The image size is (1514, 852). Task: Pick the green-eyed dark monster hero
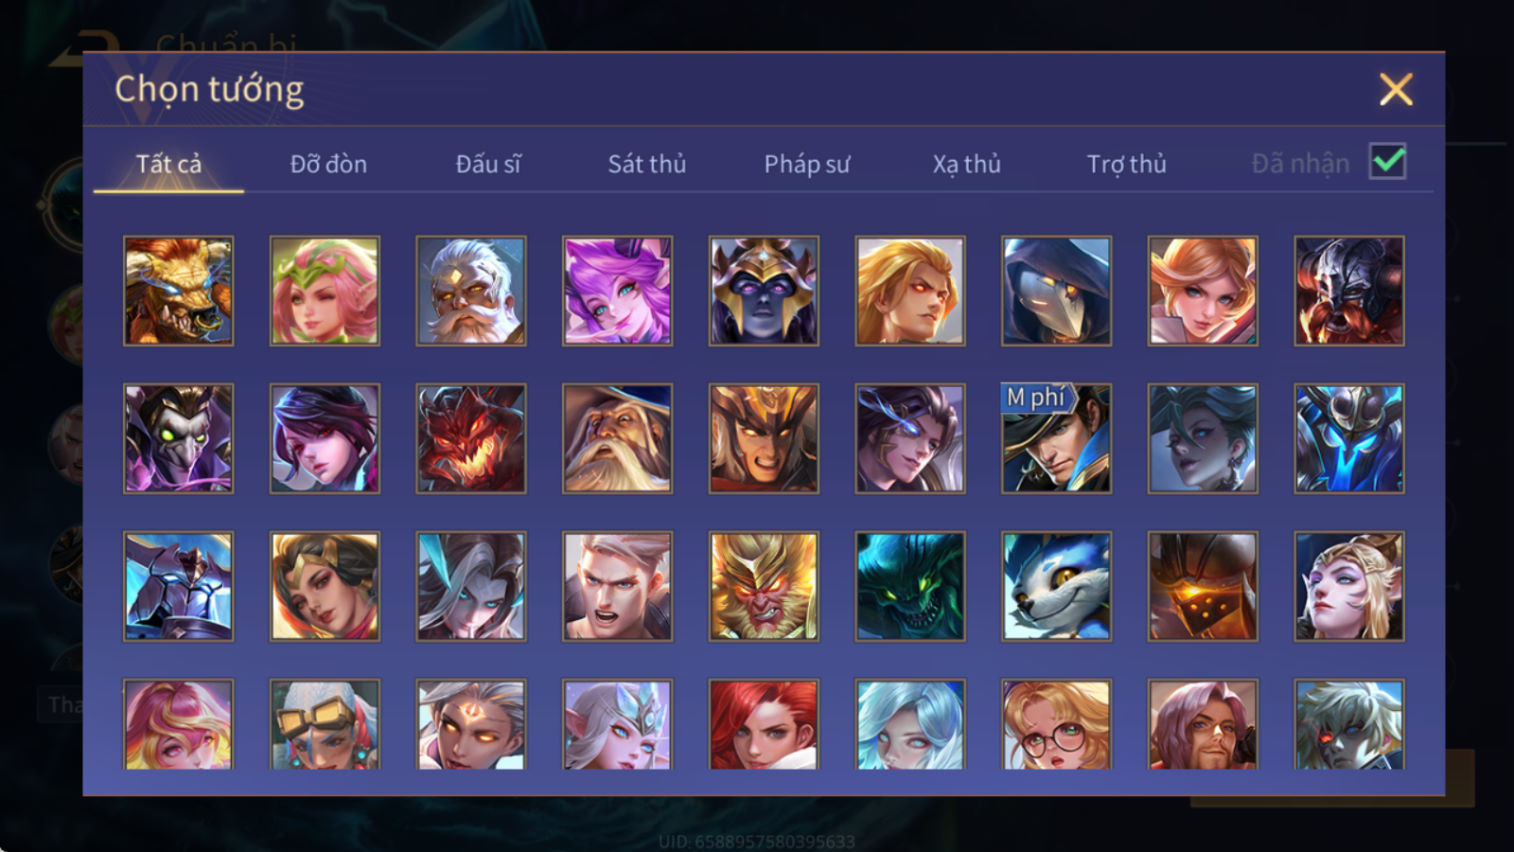coord(910,586)
